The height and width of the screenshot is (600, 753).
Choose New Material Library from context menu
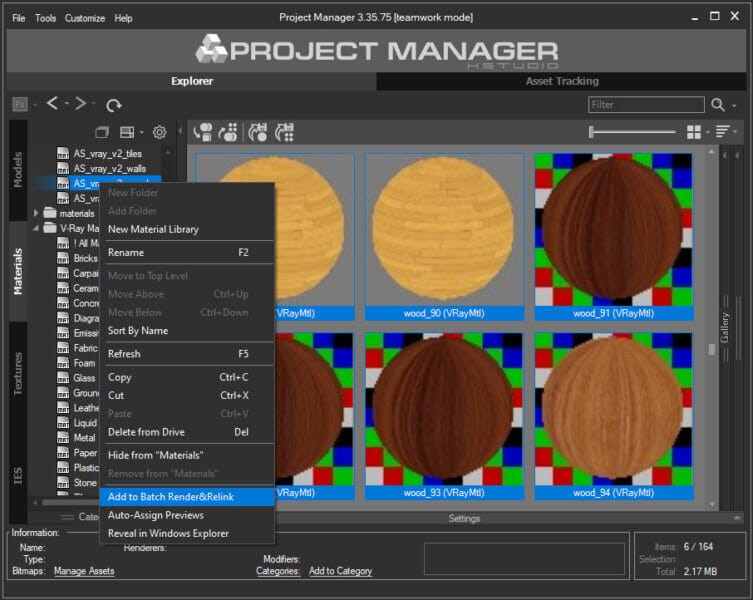coord(187,229)
